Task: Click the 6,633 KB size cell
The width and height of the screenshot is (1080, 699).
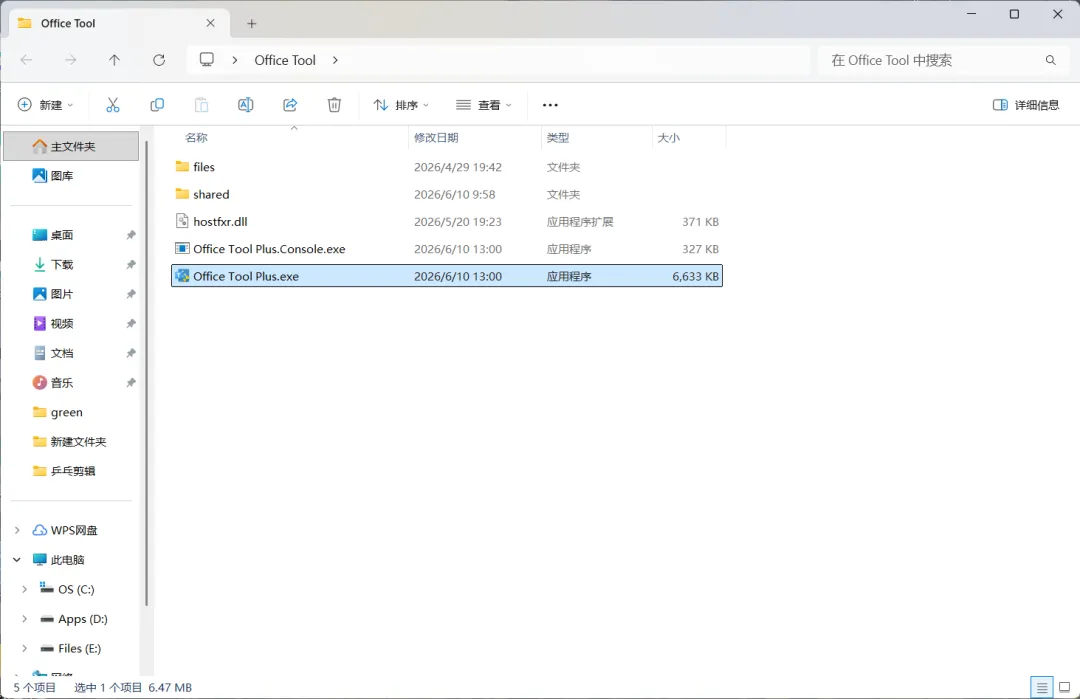Action: [695, 276]
